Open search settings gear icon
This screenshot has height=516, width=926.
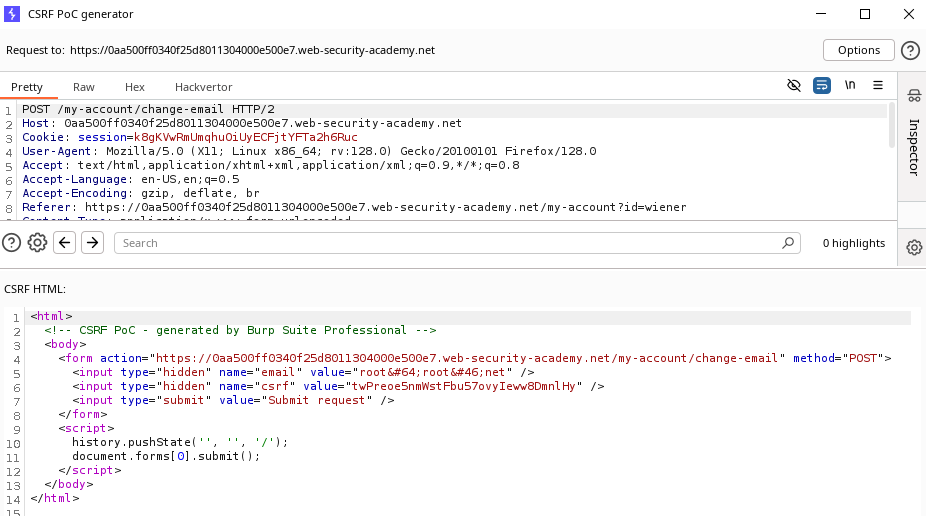click(x=37, y=243)
